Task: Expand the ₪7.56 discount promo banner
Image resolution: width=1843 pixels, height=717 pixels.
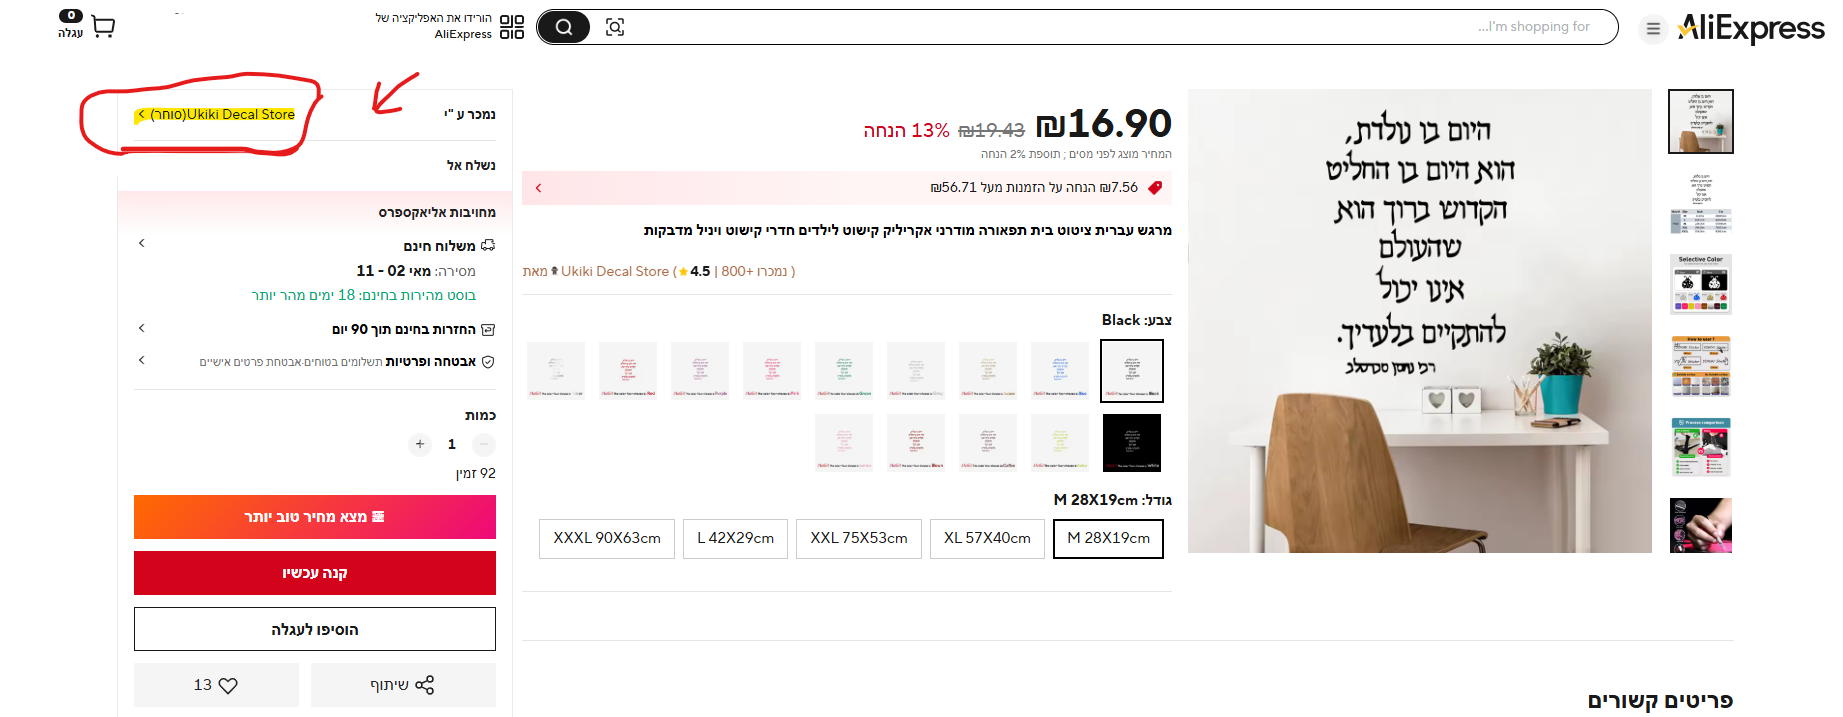Action: [539, 188]
